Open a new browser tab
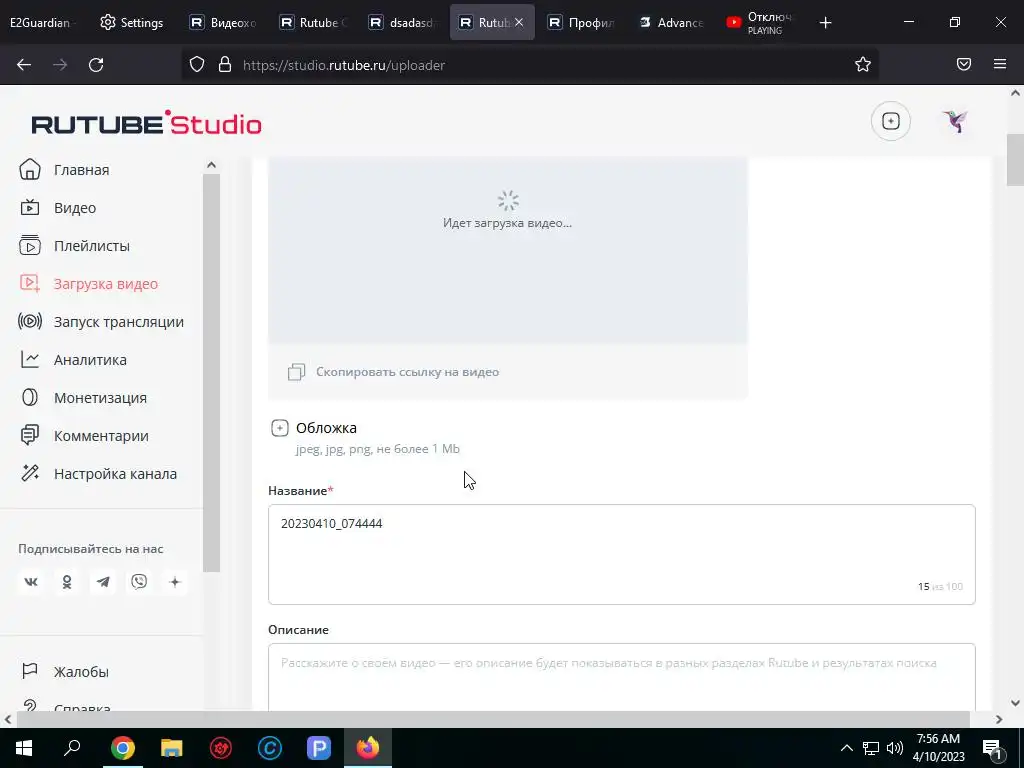 point(825,22)
